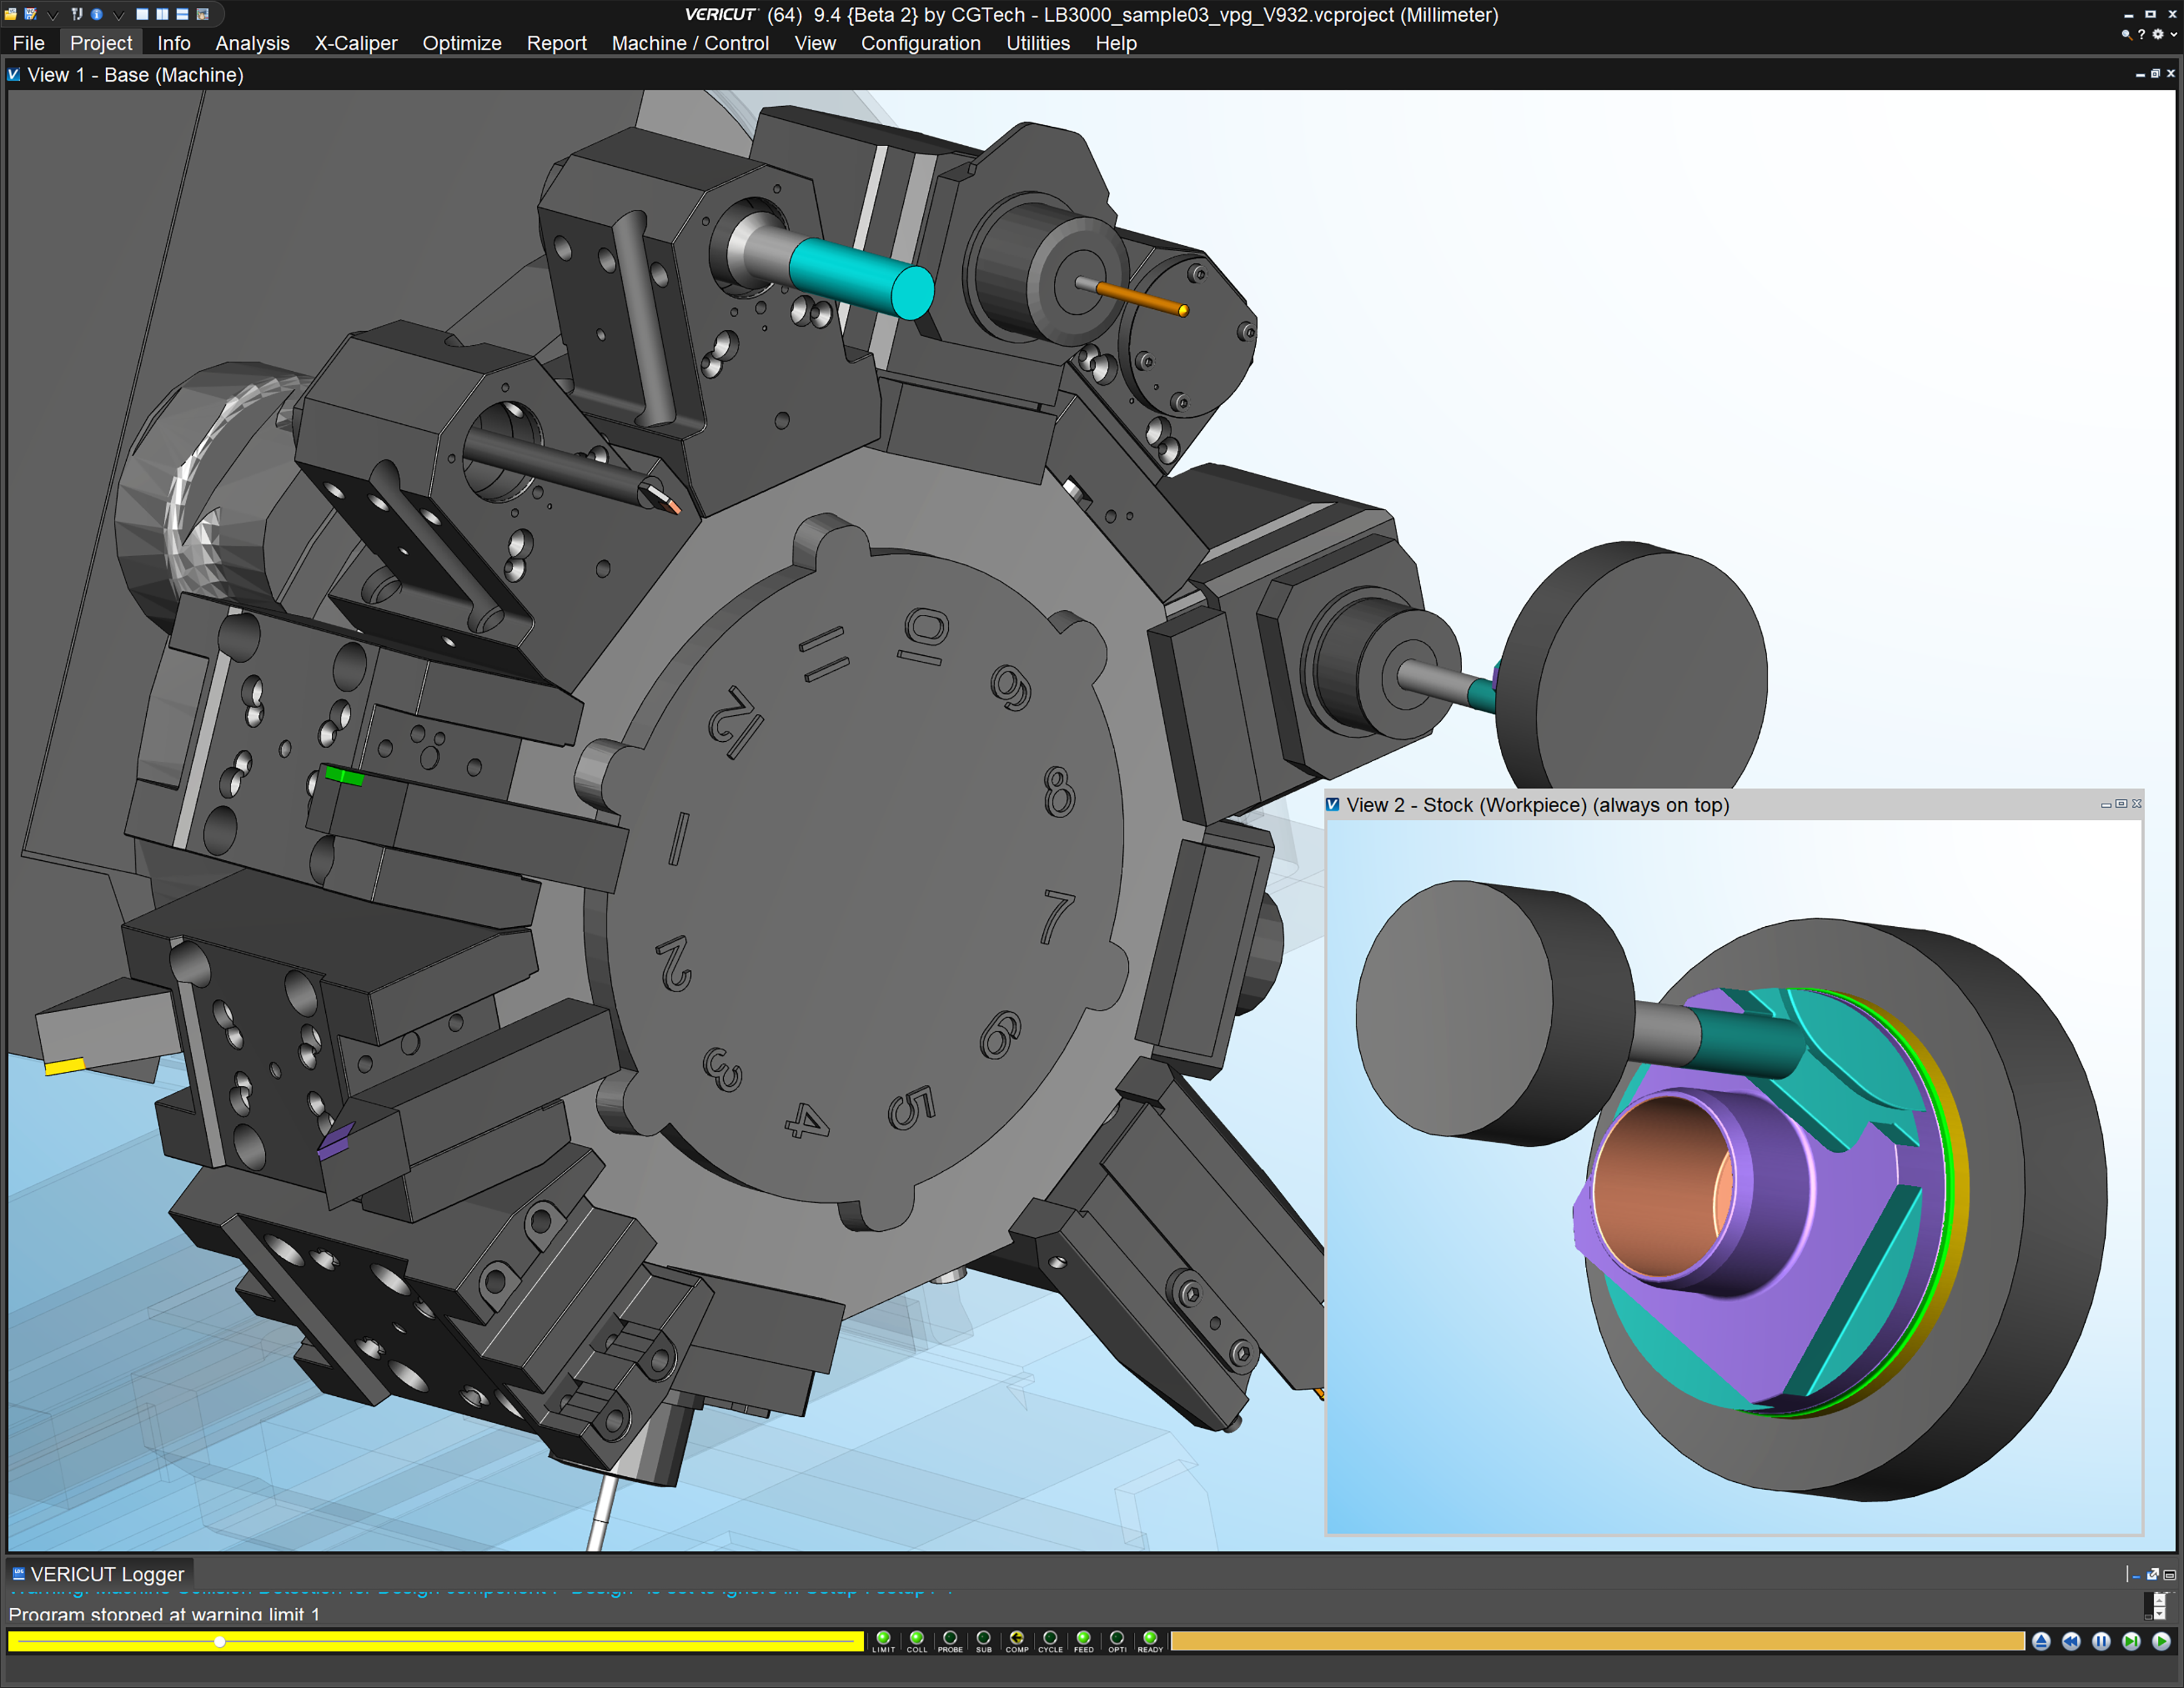This screenshot has height=1688, width=2184.
Task: Click the Logger scrollbar down arrow
Action: (2160, 1614)
